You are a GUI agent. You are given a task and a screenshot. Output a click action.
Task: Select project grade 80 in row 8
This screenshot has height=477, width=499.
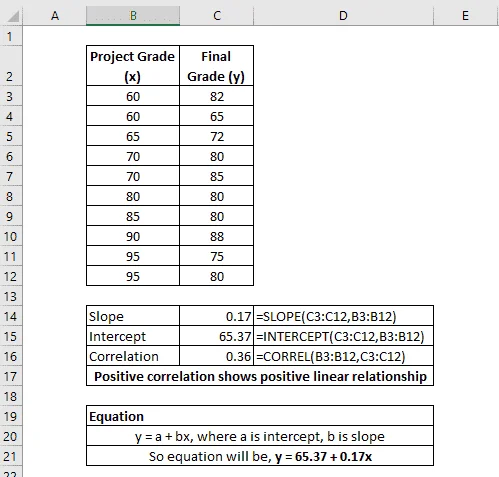pyautogui.click(x=133, y=196)
